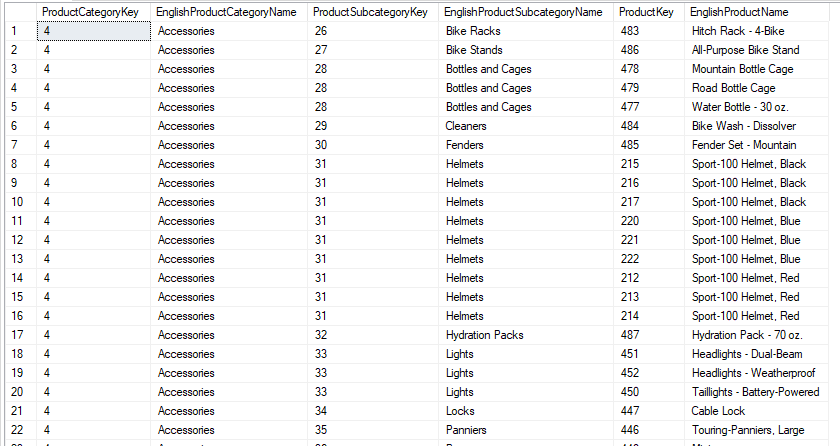Select row number 1 header
Screen dimensions: 840x446
click(21, 31)
